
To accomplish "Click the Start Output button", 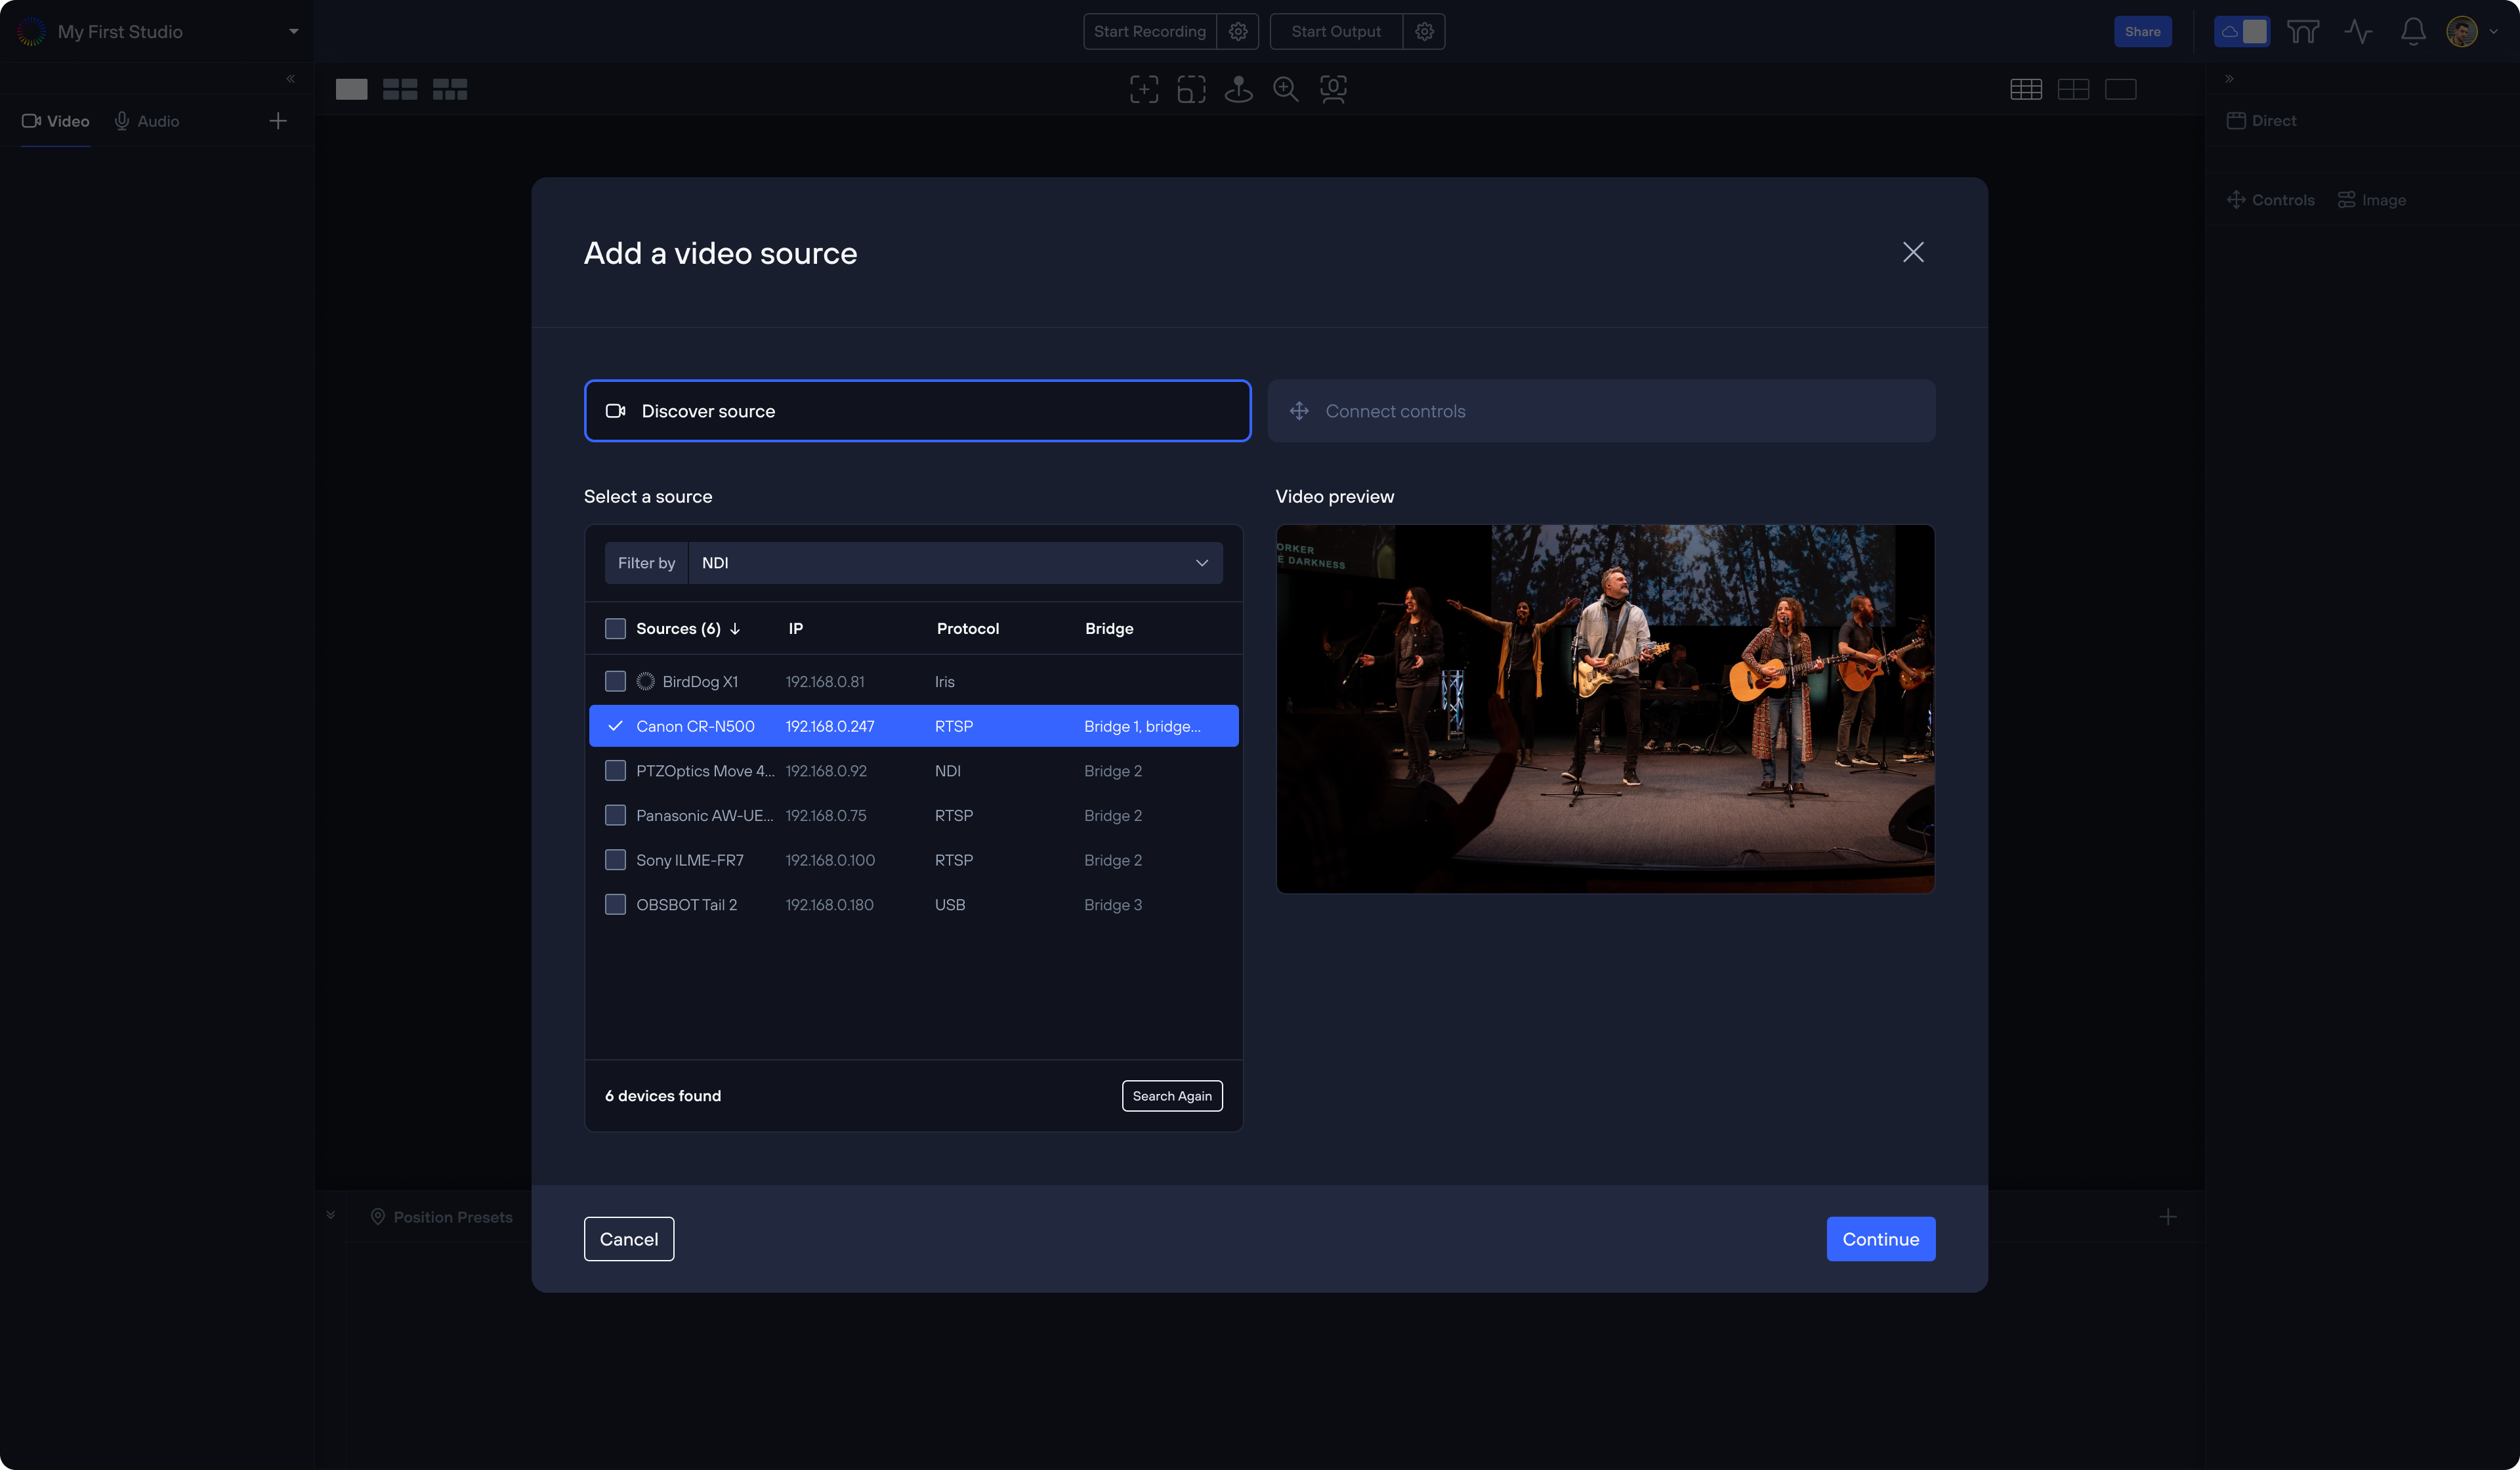I will [1336, 32].
